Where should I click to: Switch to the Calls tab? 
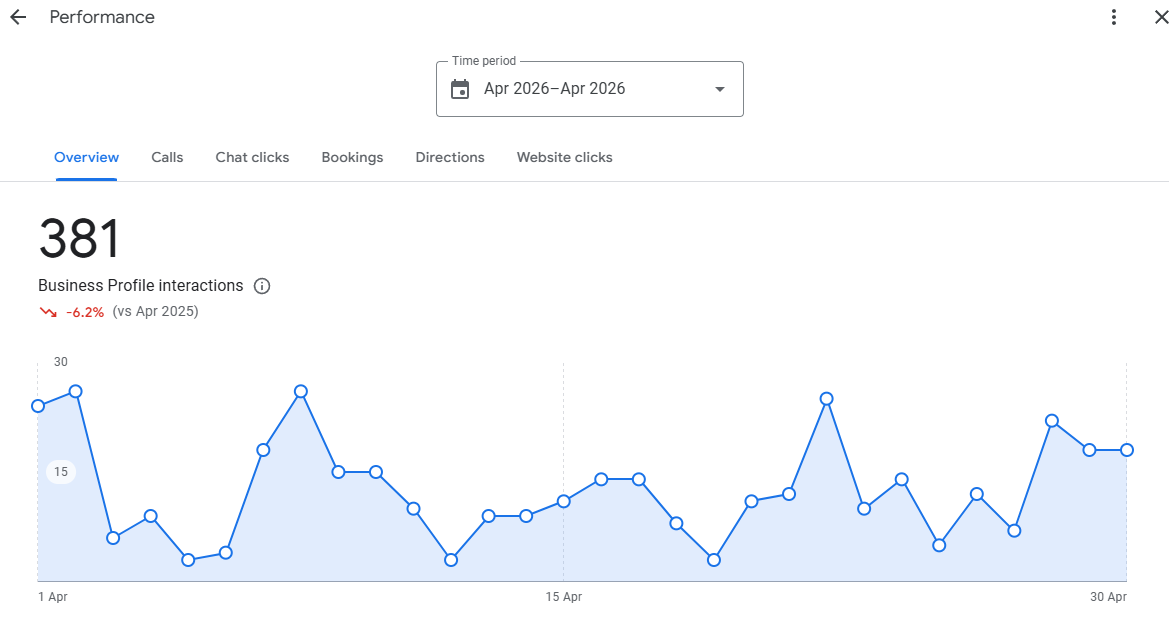(167, 157)
